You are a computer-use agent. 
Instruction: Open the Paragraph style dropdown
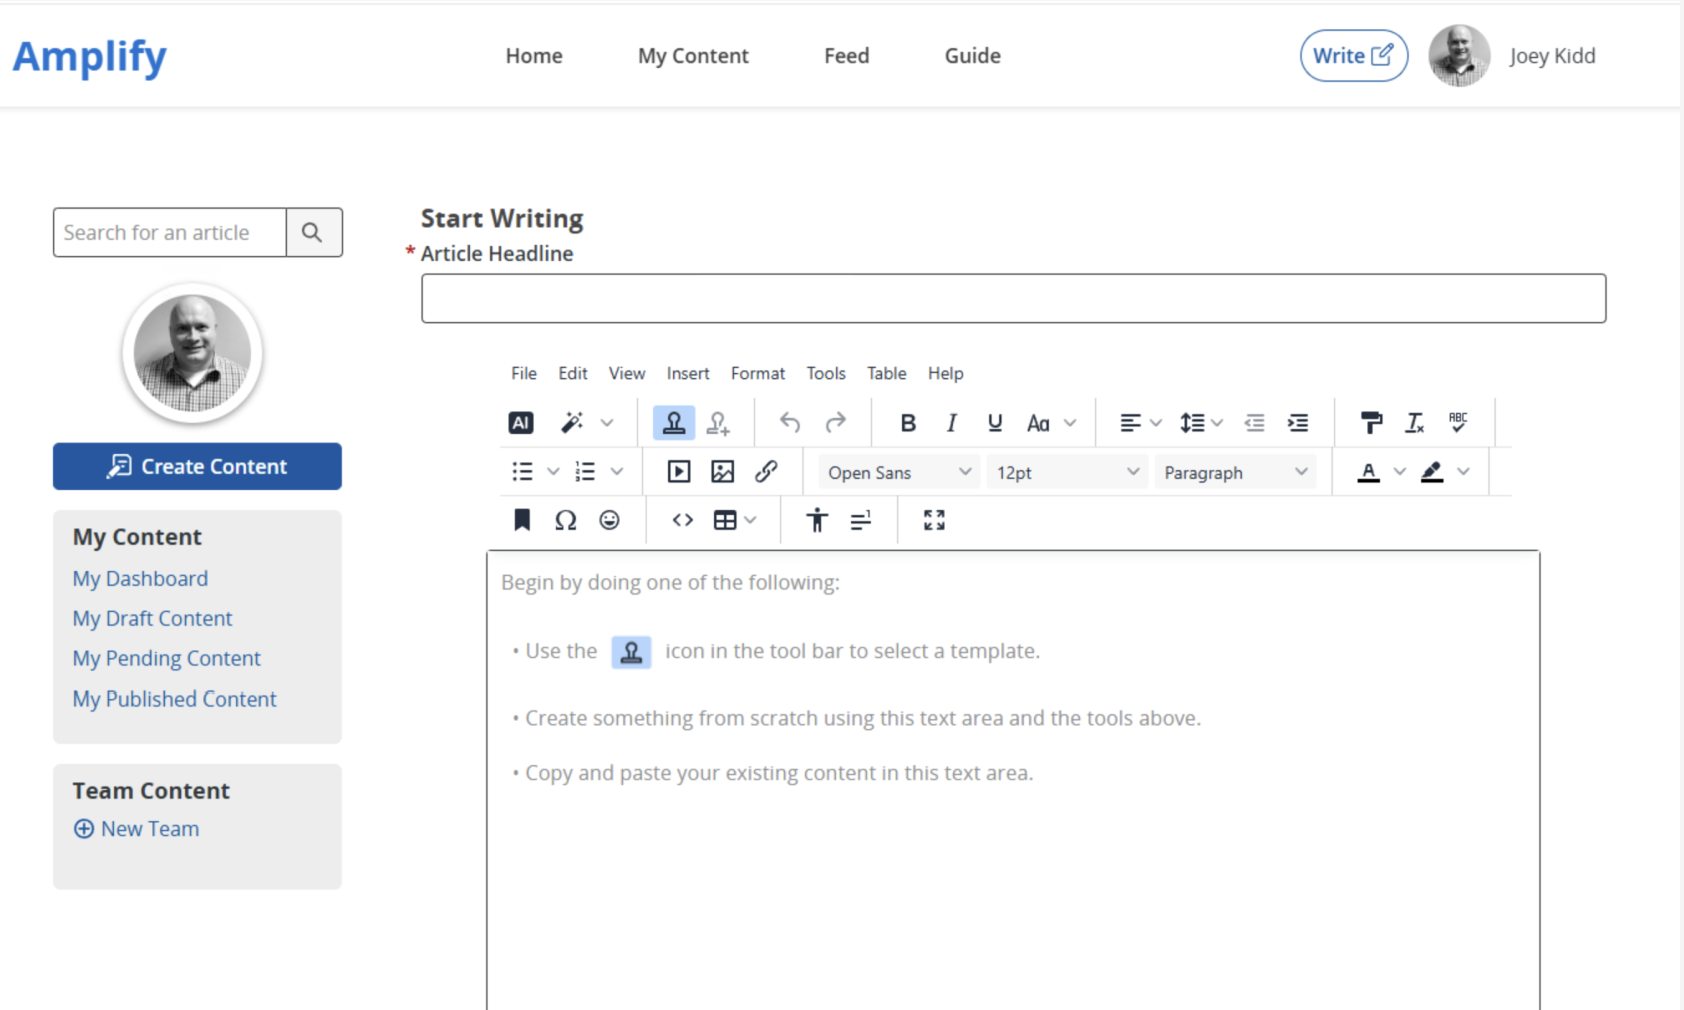pyautogui.click(x=1234, y=472)
